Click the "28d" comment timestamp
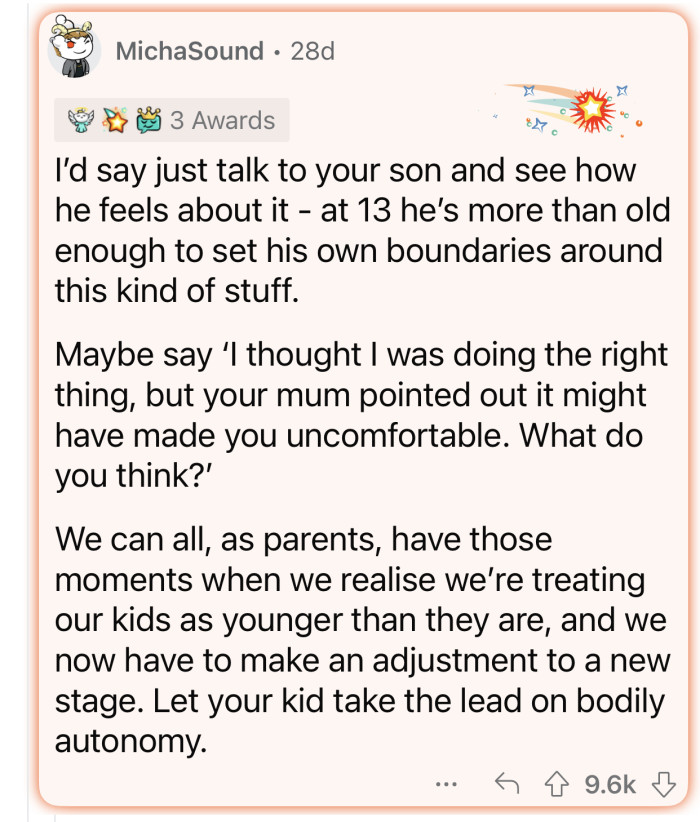The width and height of the screenshot is (700, 822). coord(312,51)
